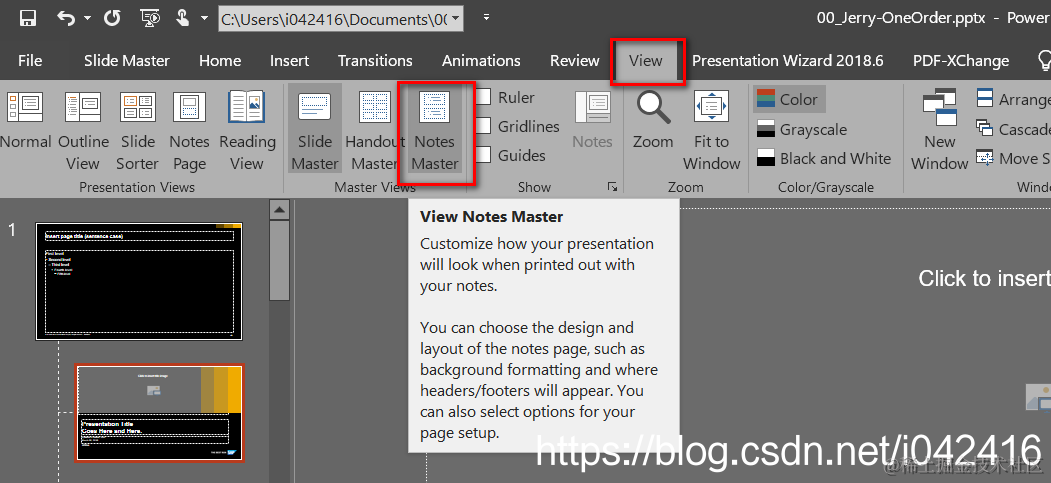Open Presentation Wizard 2018.6 tab
The height and width of the screenshot is (483, 1051).
tap(788, 61)
